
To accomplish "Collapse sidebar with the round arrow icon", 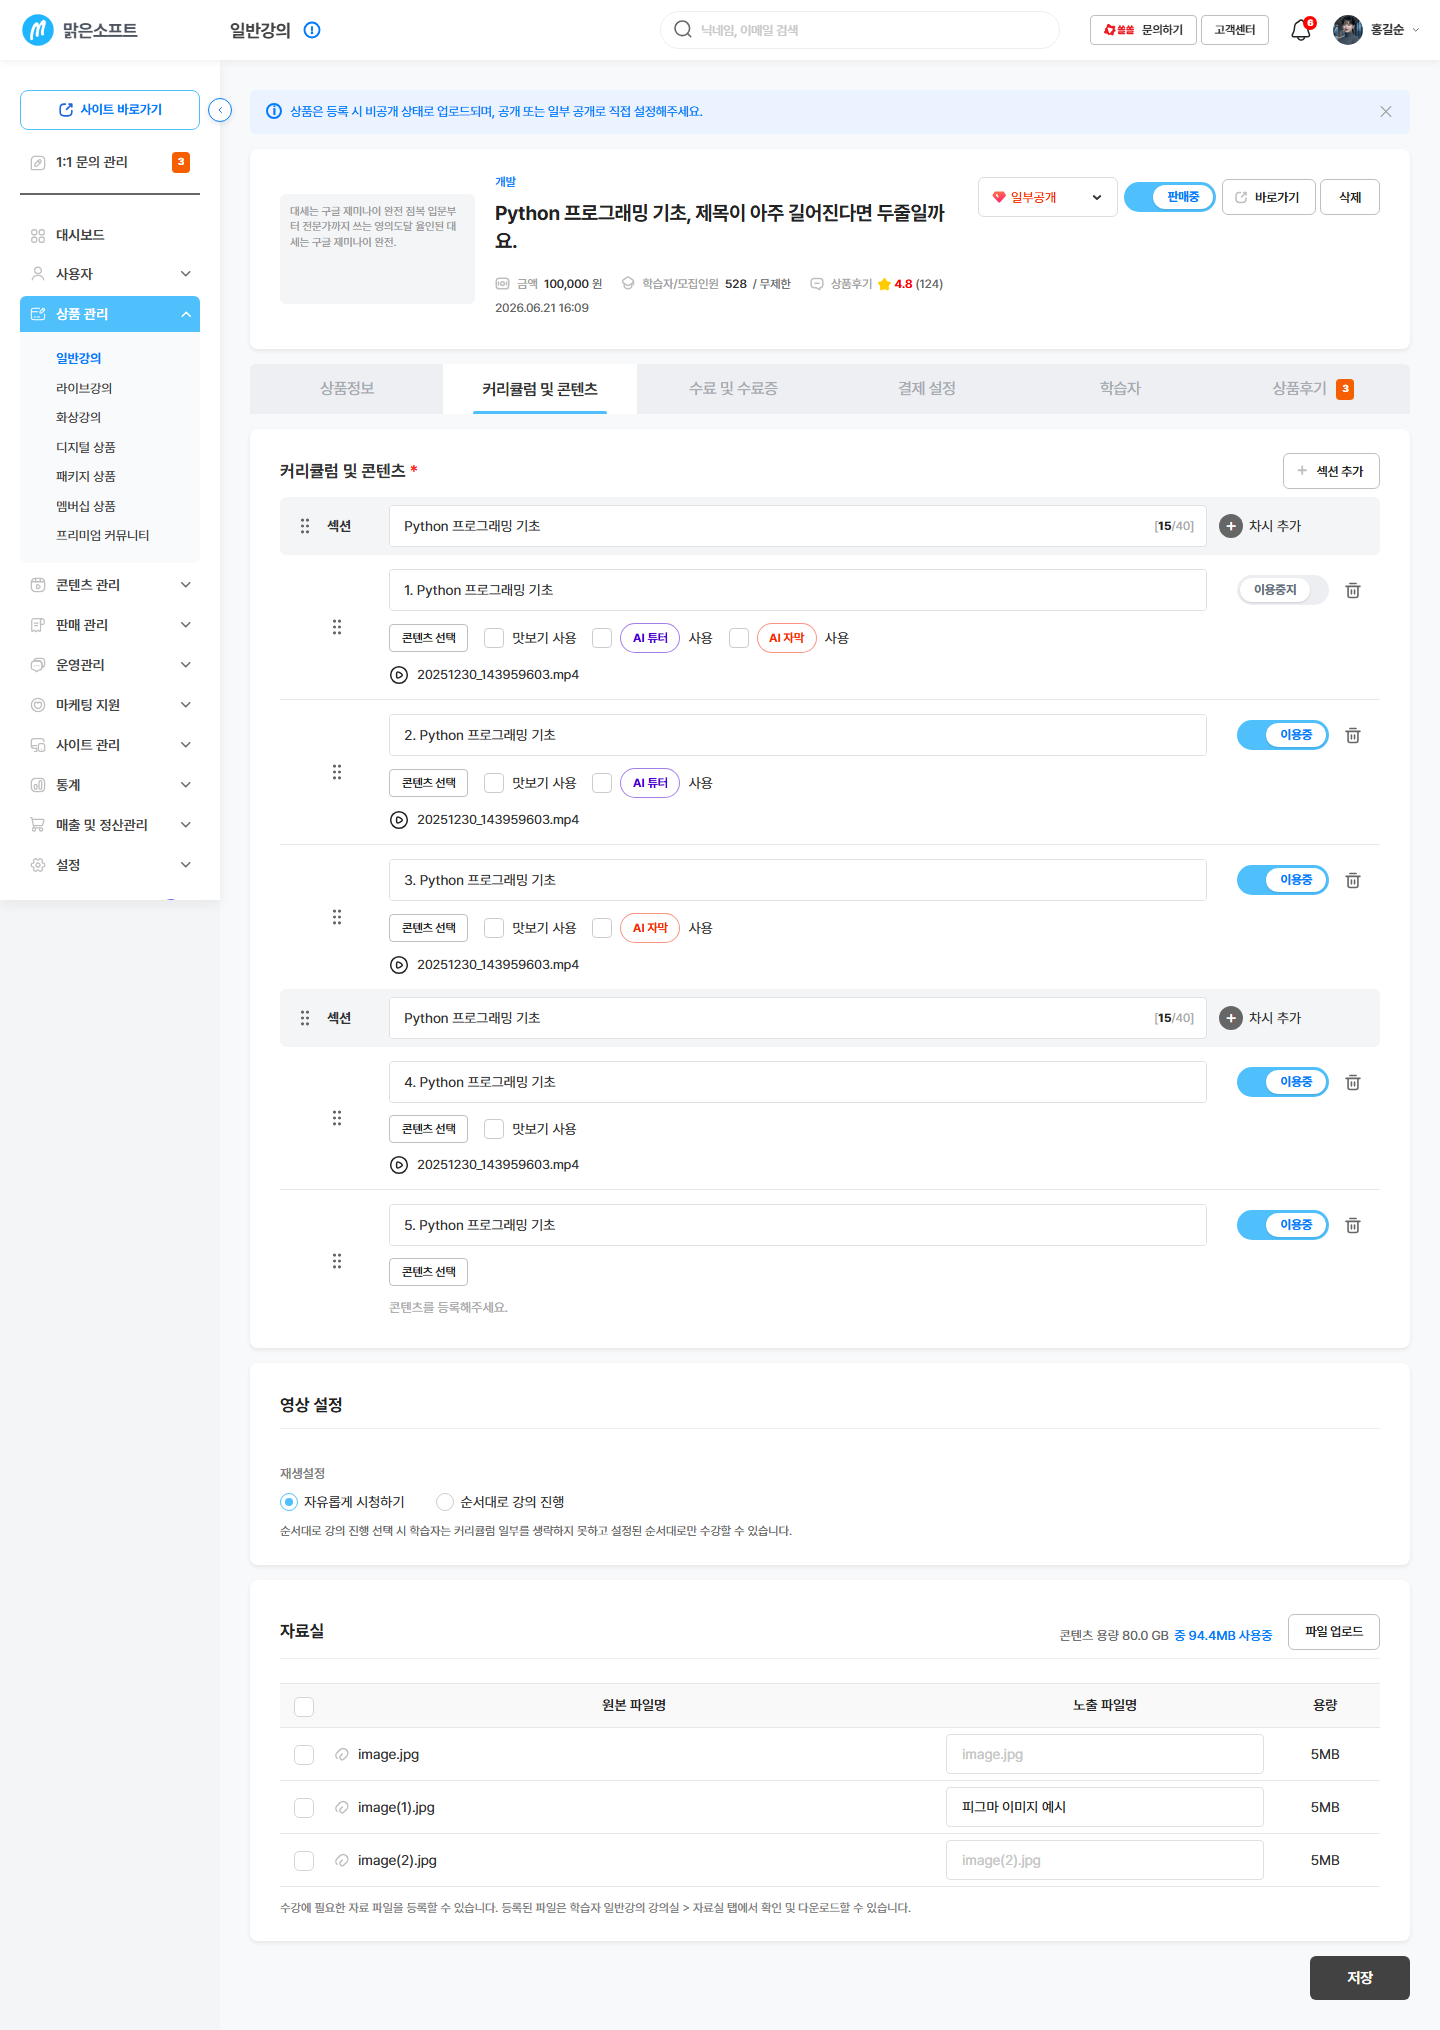I will 220,110.
